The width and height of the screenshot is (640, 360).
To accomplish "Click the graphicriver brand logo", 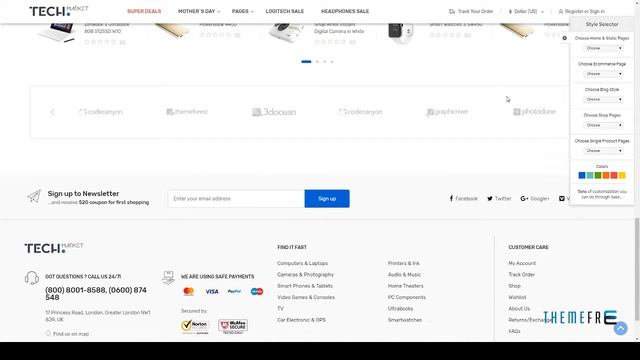I will click(447, 112).
